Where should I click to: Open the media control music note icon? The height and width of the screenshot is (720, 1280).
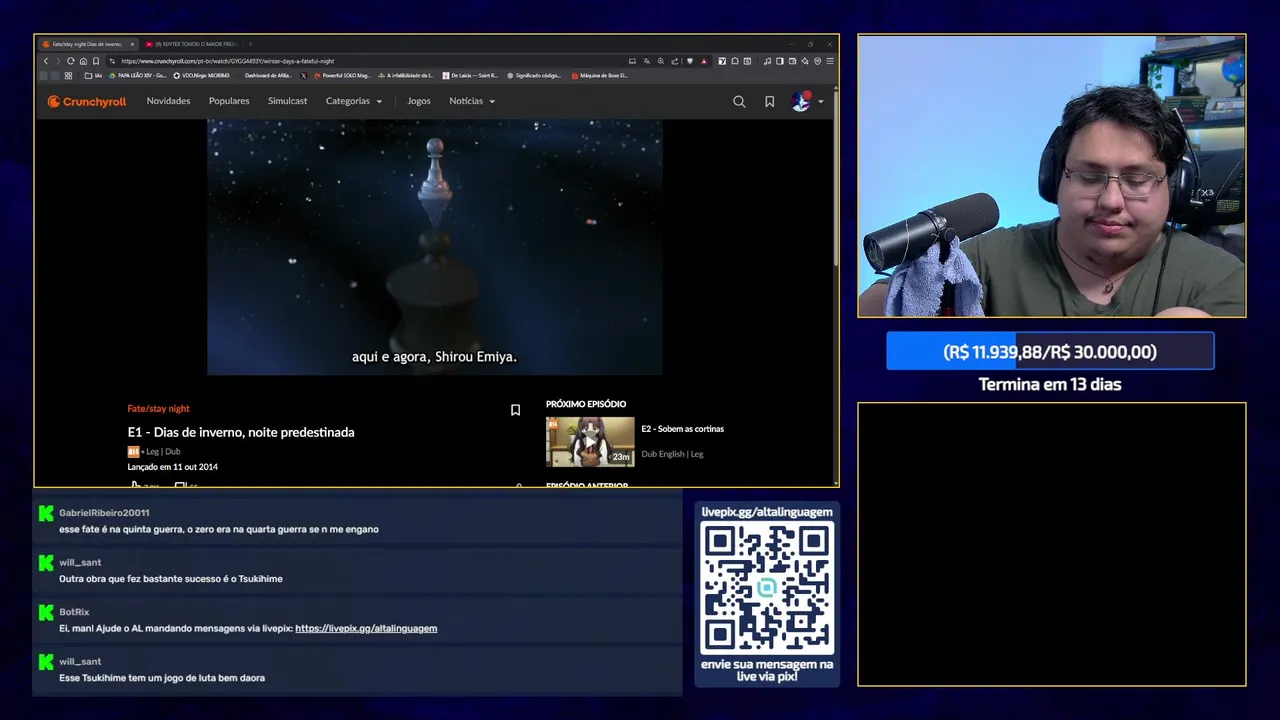point(767,61)
